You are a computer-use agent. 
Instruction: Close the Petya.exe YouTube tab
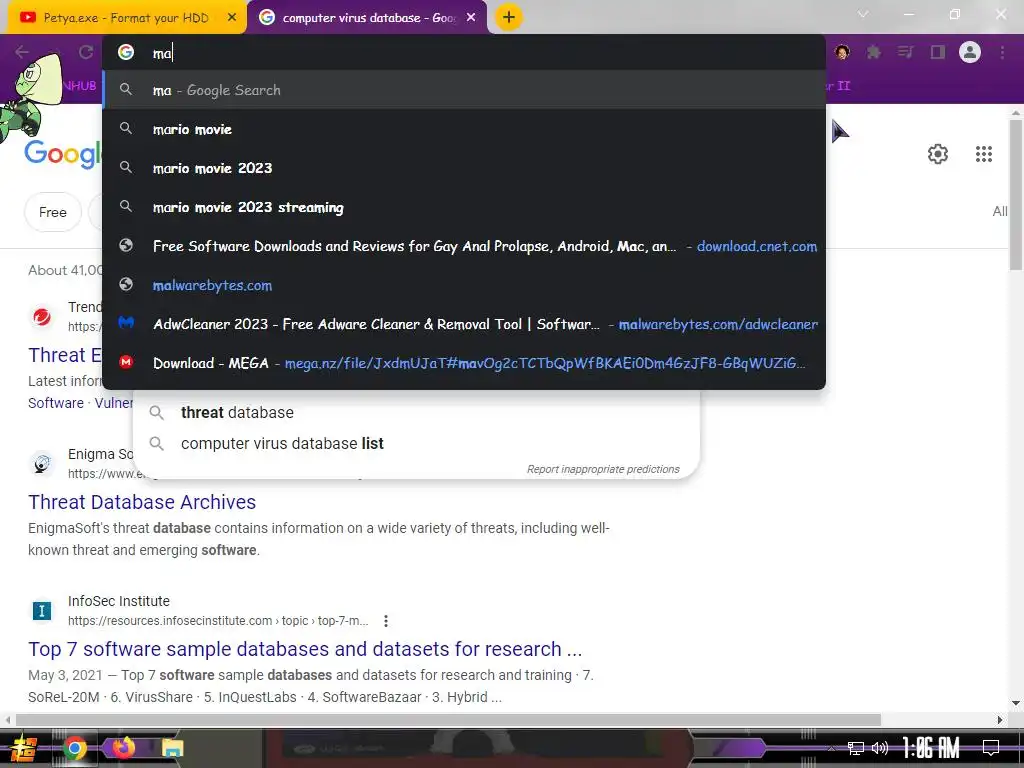coord(232,18)
